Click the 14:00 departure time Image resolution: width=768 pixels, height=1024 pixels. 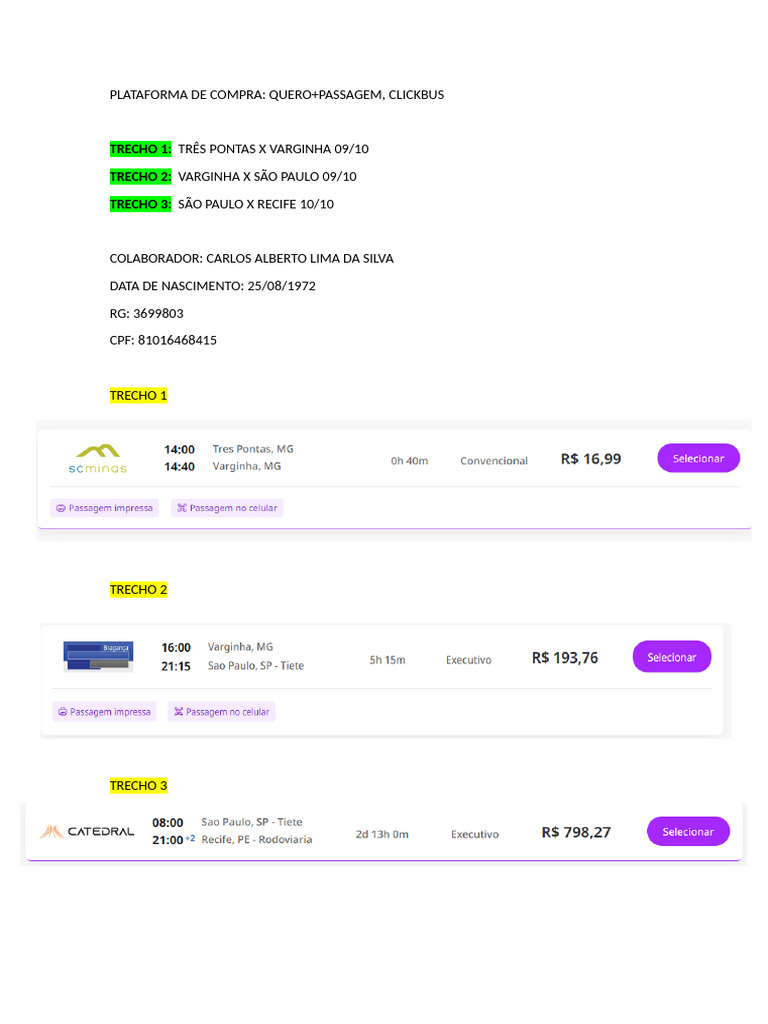179,449
